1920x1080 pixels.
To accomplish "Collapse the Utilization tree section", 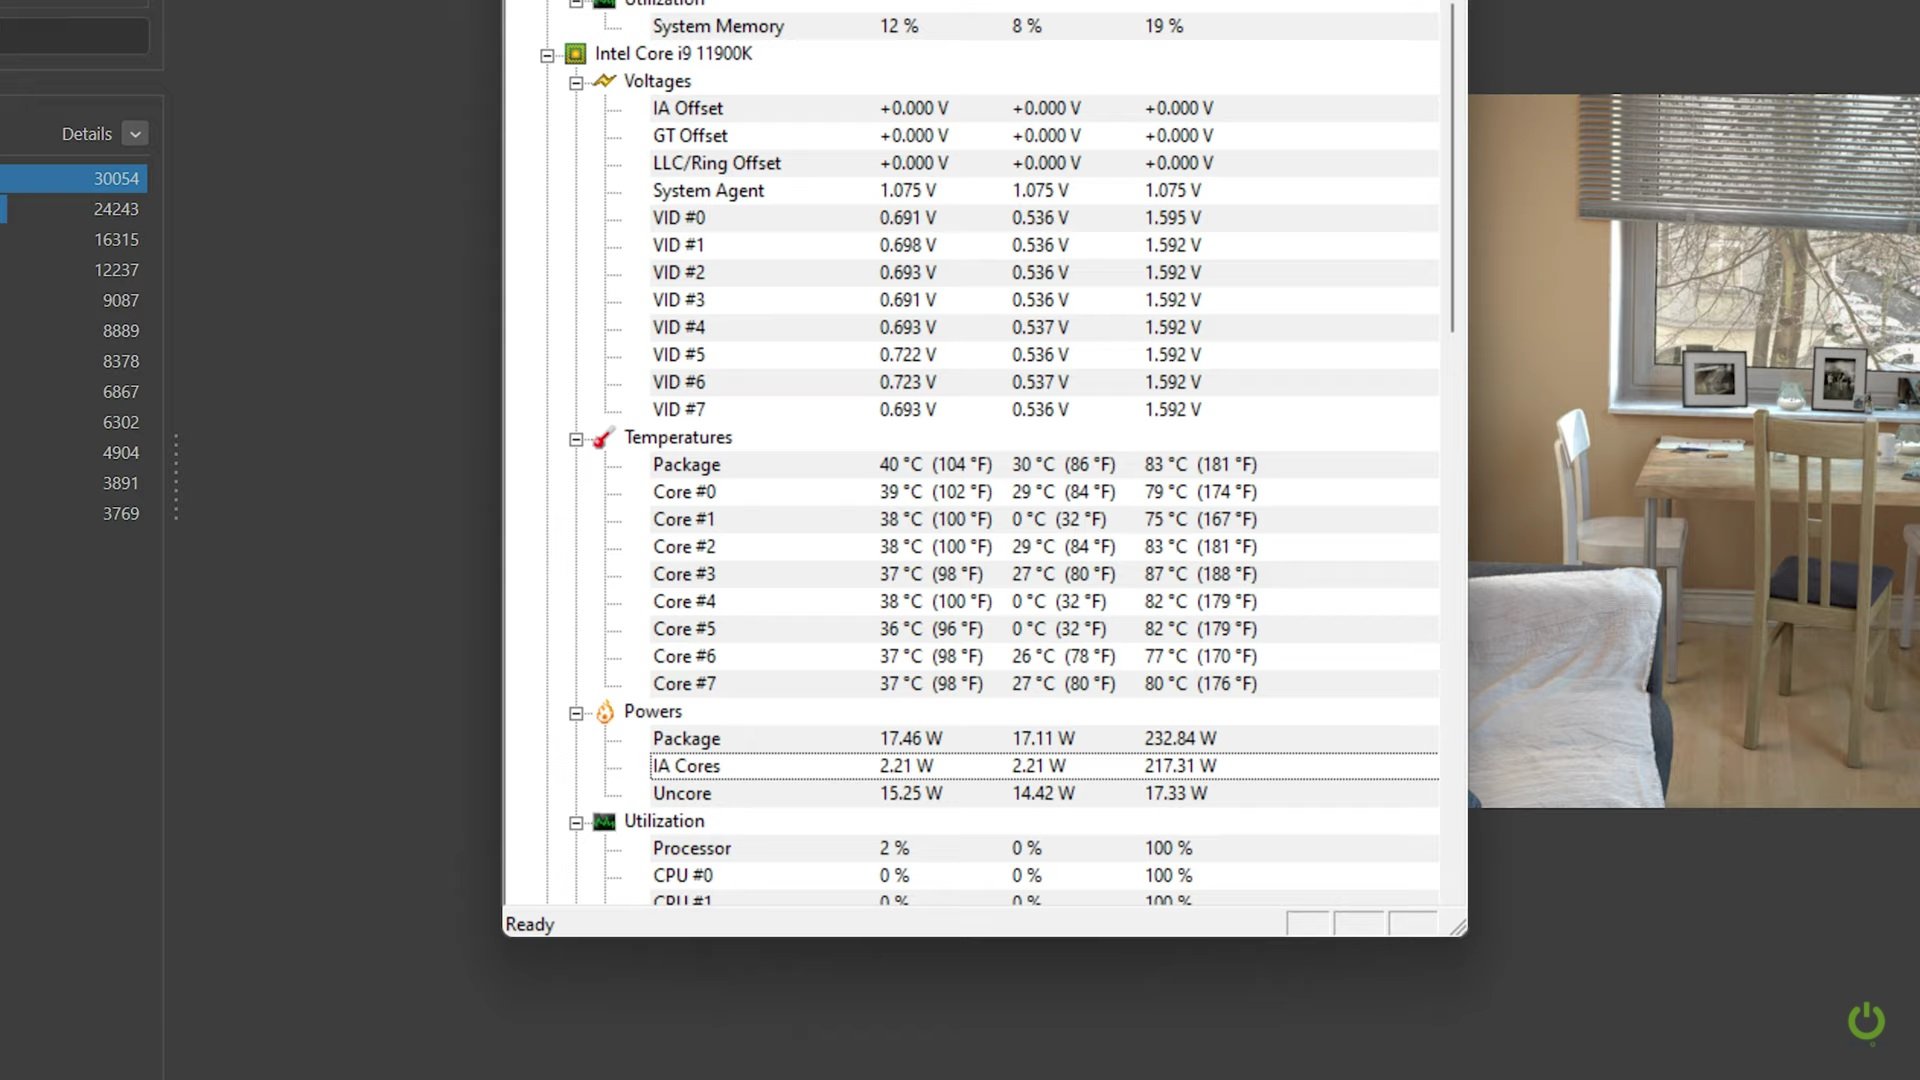I will coord(576,823).
